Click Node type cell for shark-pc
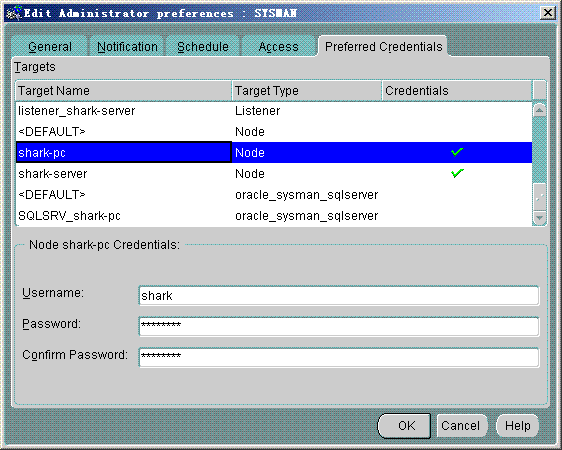 point(307,153)
